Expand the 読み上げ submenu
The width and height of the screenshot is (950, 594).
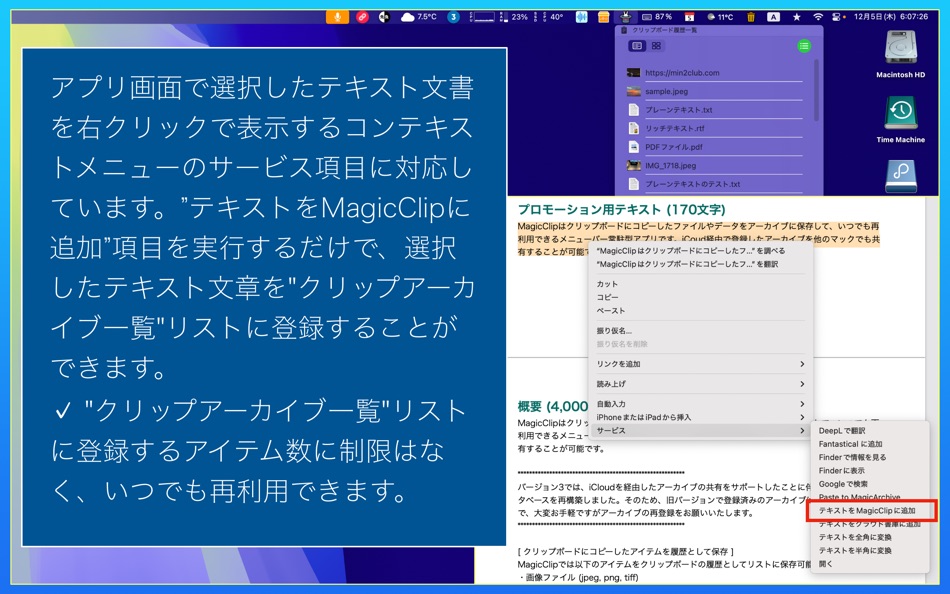pyautogui.click(x=700, y=384)
